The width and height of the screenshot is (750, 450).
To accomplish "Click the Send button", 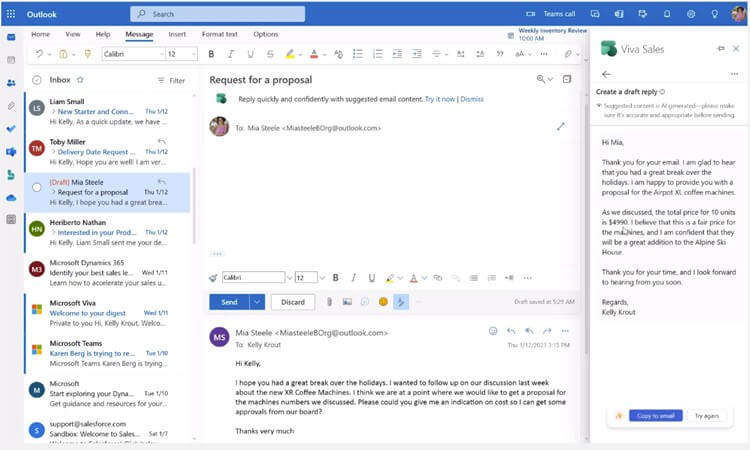I will [229, 302].
